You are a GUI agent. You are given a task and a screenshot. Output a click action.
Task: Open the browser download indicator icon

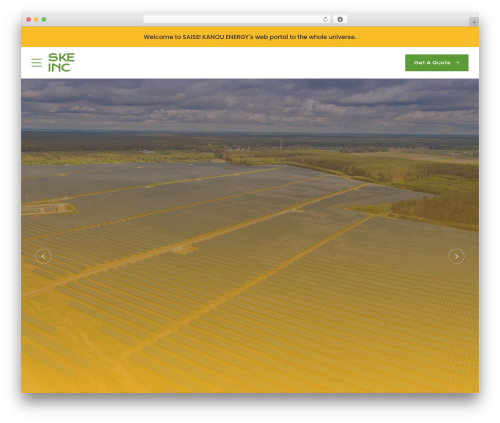(340, 20)
